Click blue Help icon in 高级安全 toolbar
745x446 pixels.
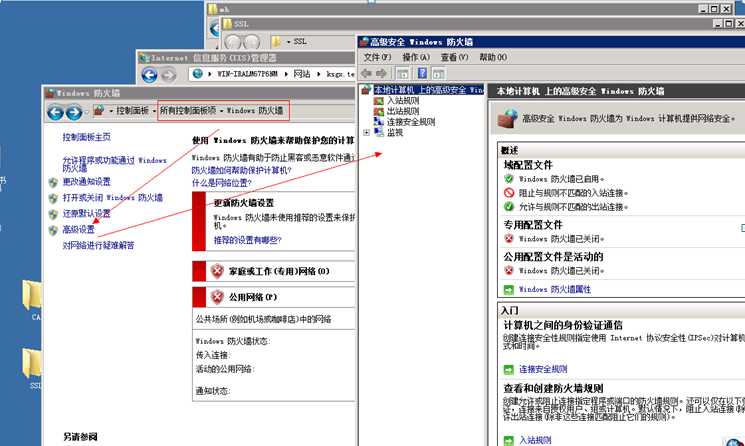[x=422, y=73]
